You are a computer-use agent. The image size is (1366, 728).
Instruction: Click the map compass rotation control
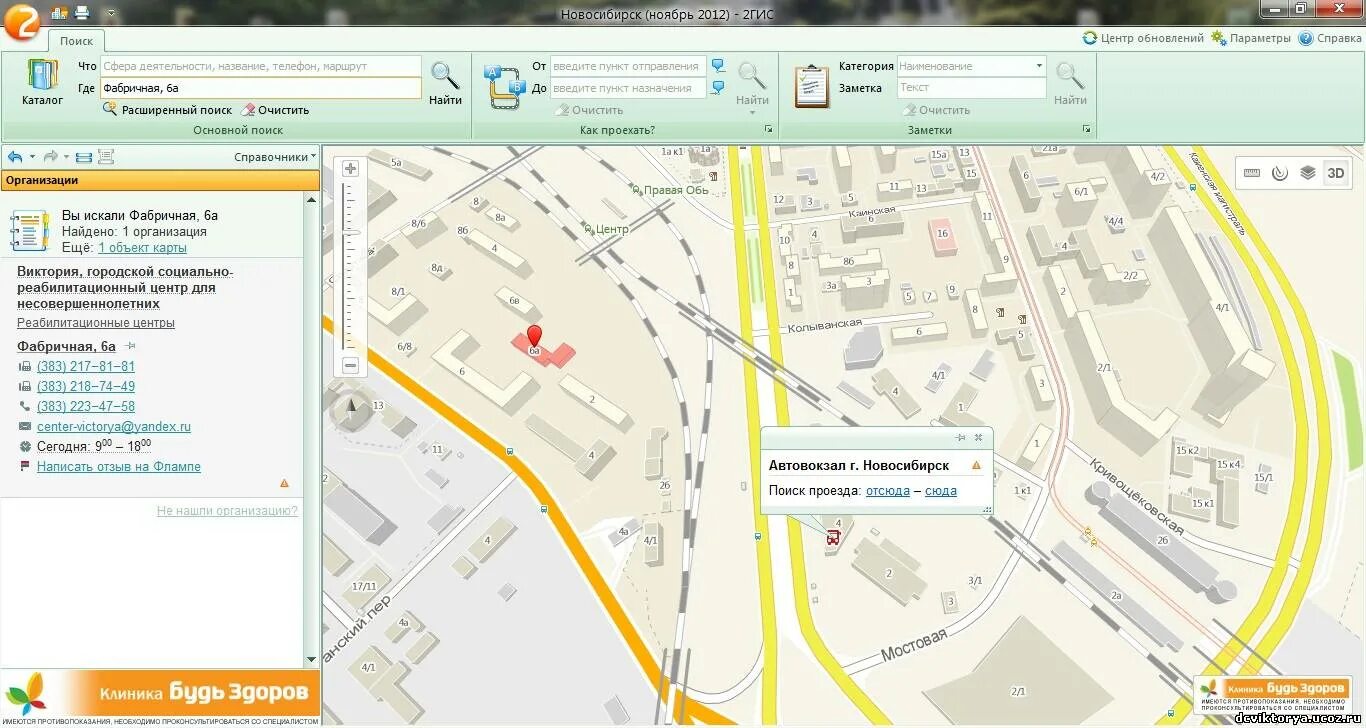pyautogui.click(x=351, y=406)
